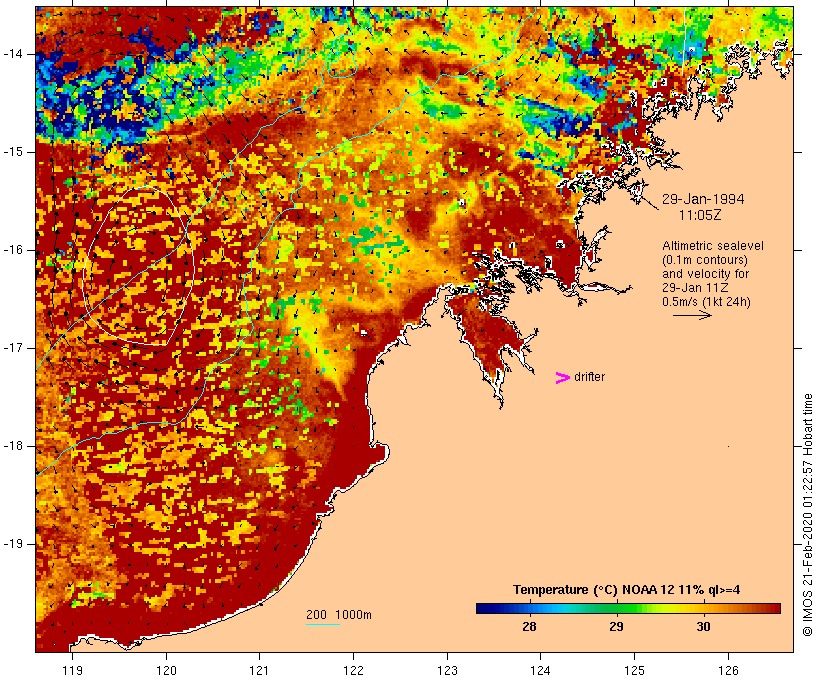Image resolution: width=820 pixels, height=680 pixels.
Task: Click the colorbar at the dark blue end
Action: 482,608
